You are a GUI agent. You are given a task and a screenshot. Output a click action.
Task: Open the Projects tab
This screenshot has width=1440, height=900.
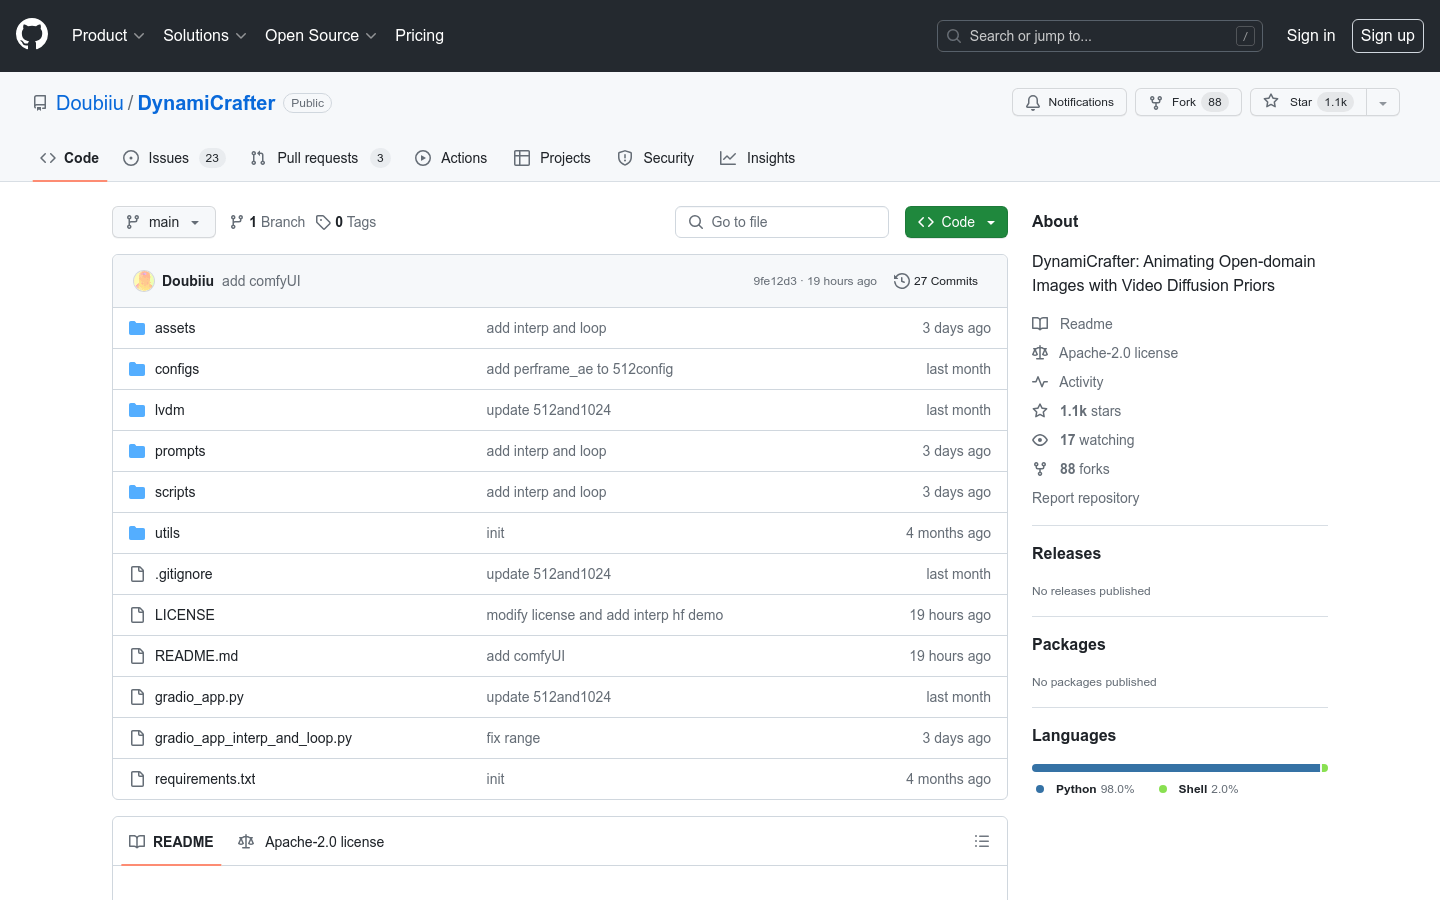tap(552, 158)
